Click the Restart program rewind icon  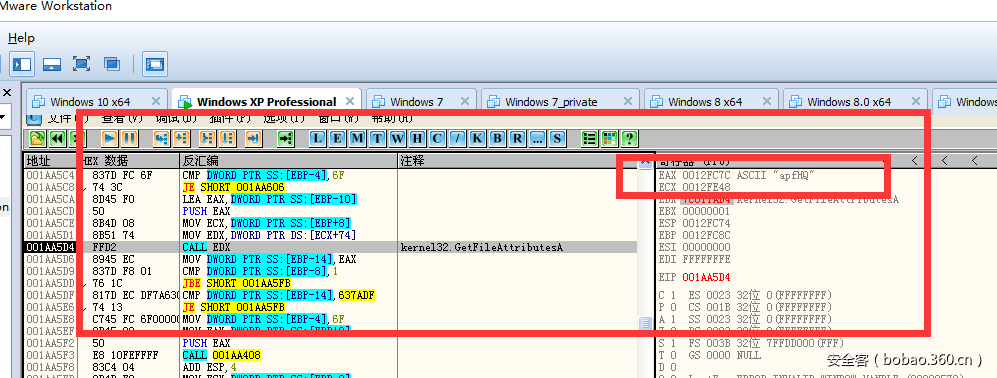57,138
